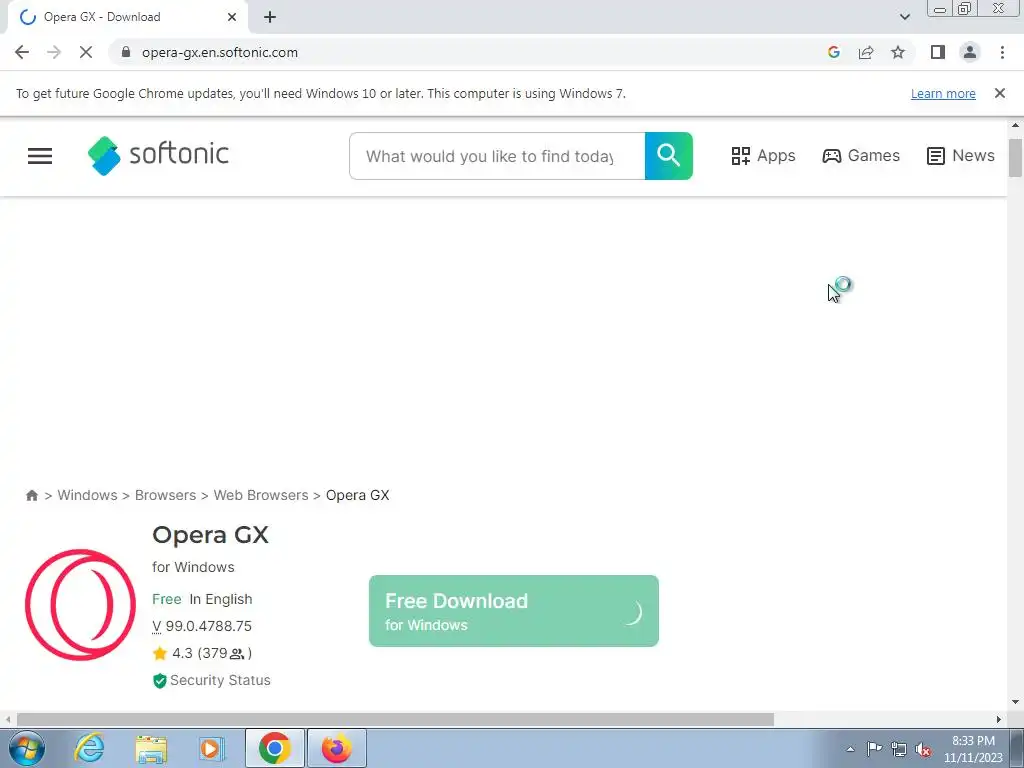Bookmark this page with the star
The height and width of the screenshot is (768, 1024).
[898, 52]
